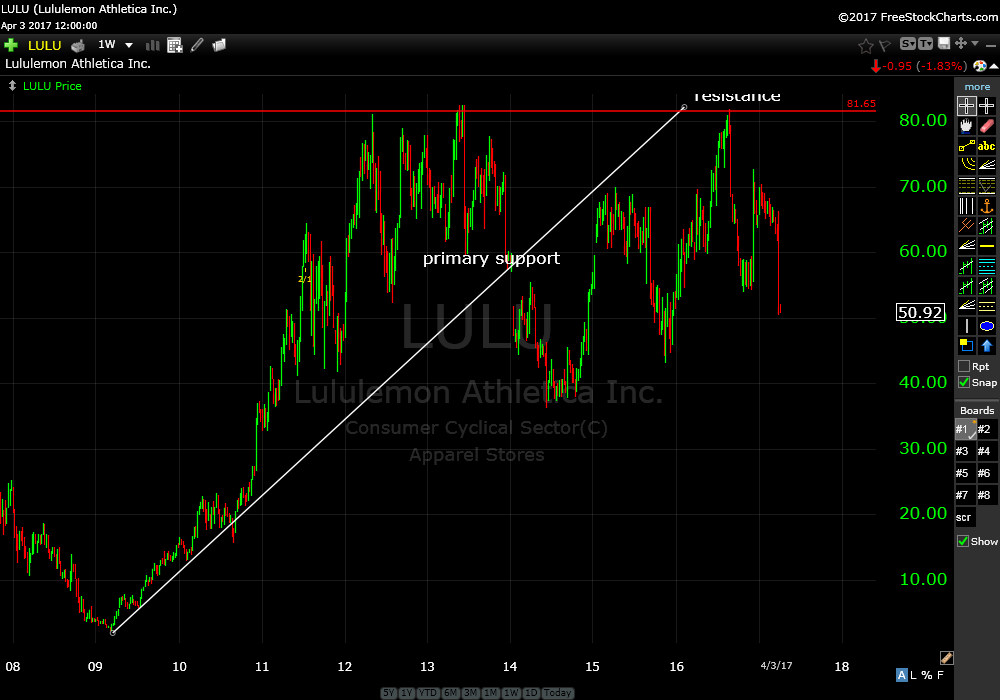The image size is (1000, 700).
Task: Open the dropdown arrow beside the move icon
Action: tap(974, 44)
